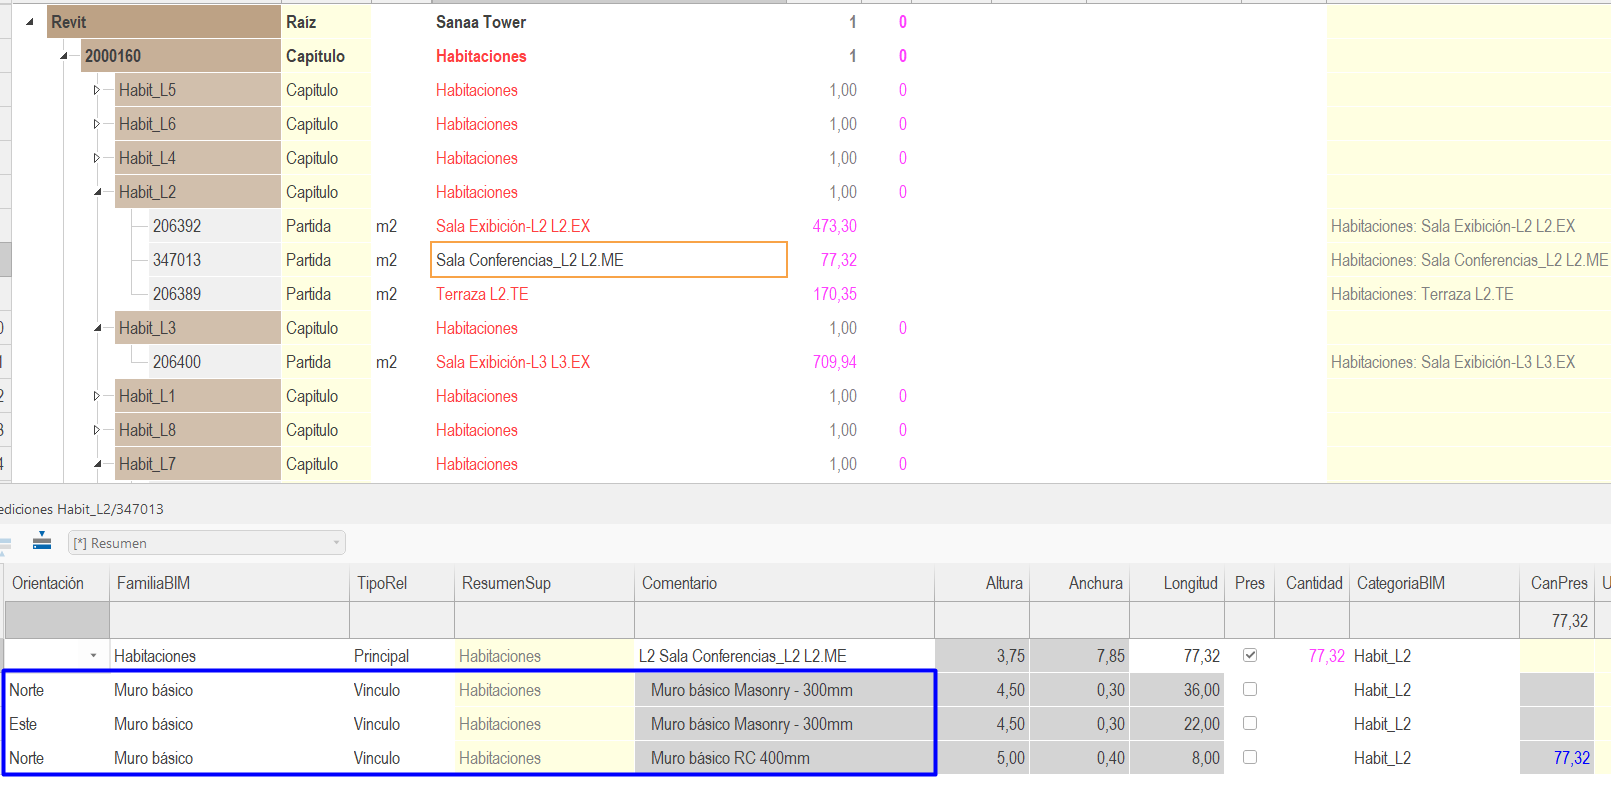Select the Habit_L5 chapter code
Viewport: 1611px width, 792px height.
pyautogui.click(x=197, y=90)
